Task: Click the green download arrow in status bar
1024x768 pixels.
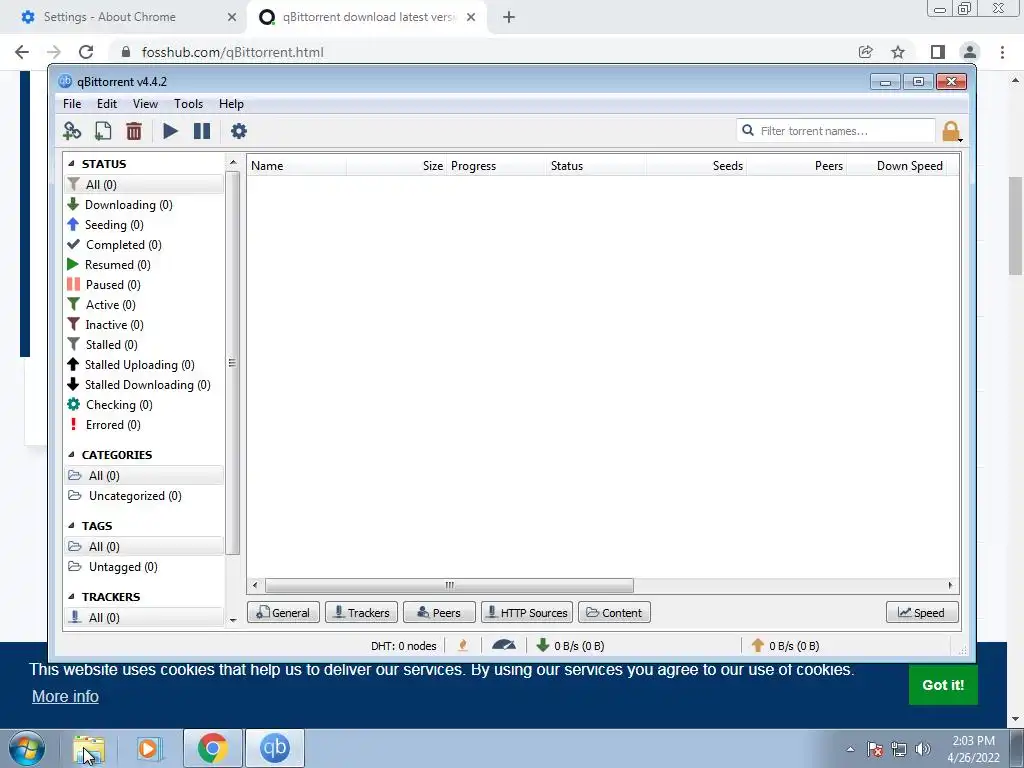Action: (x=543, y=645)
